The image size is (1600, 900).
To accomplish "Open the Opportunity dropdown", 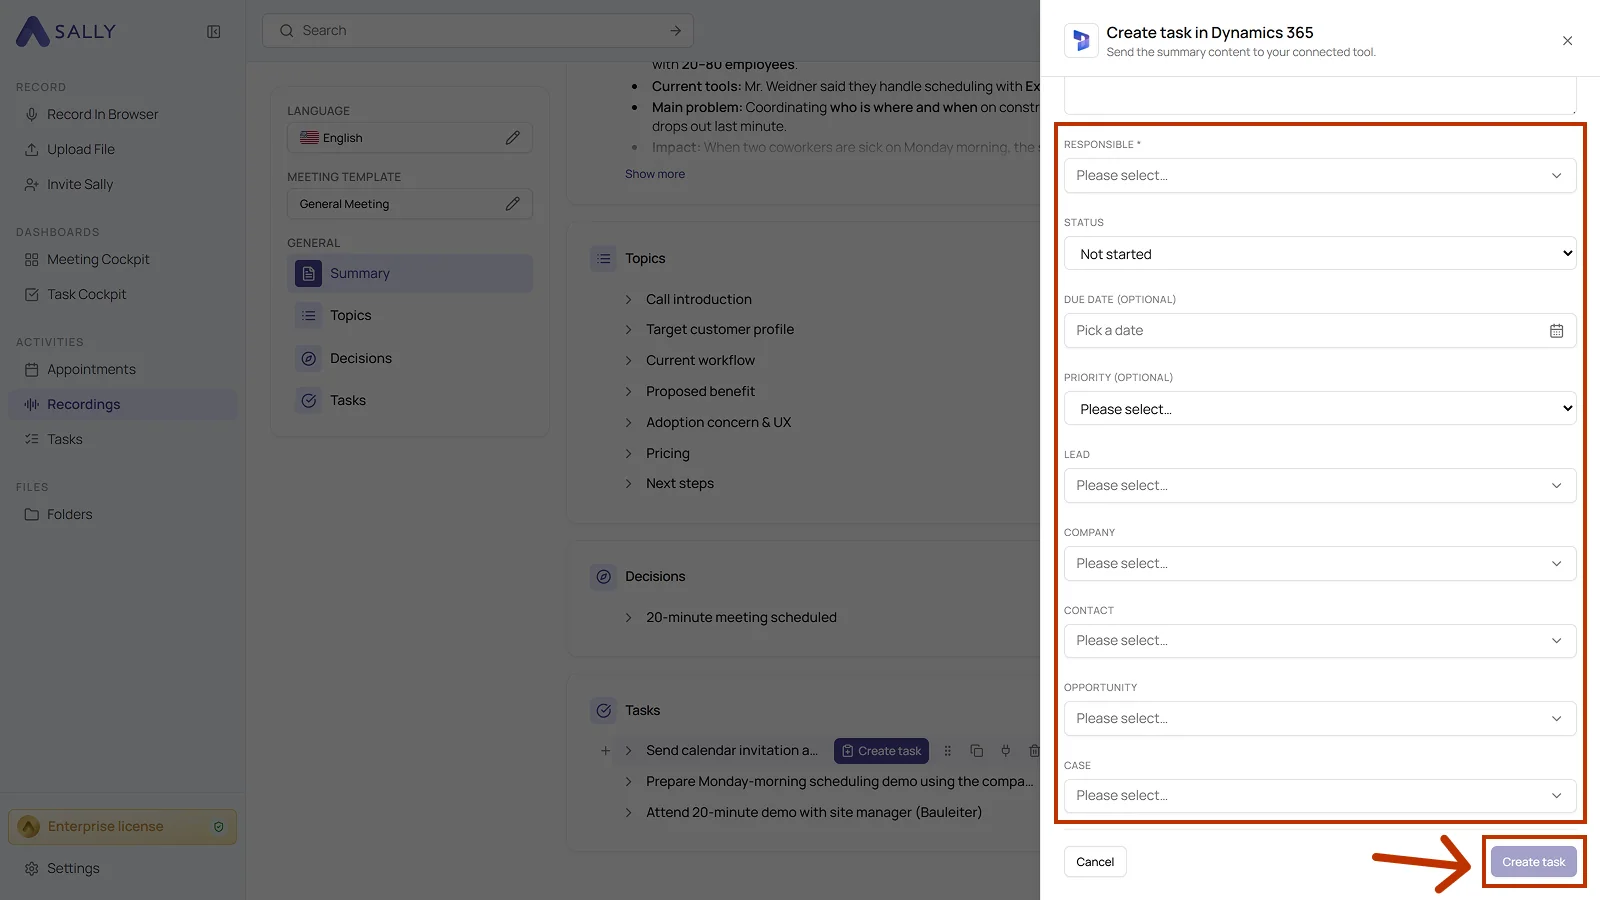I will [x=1320, y=719].
